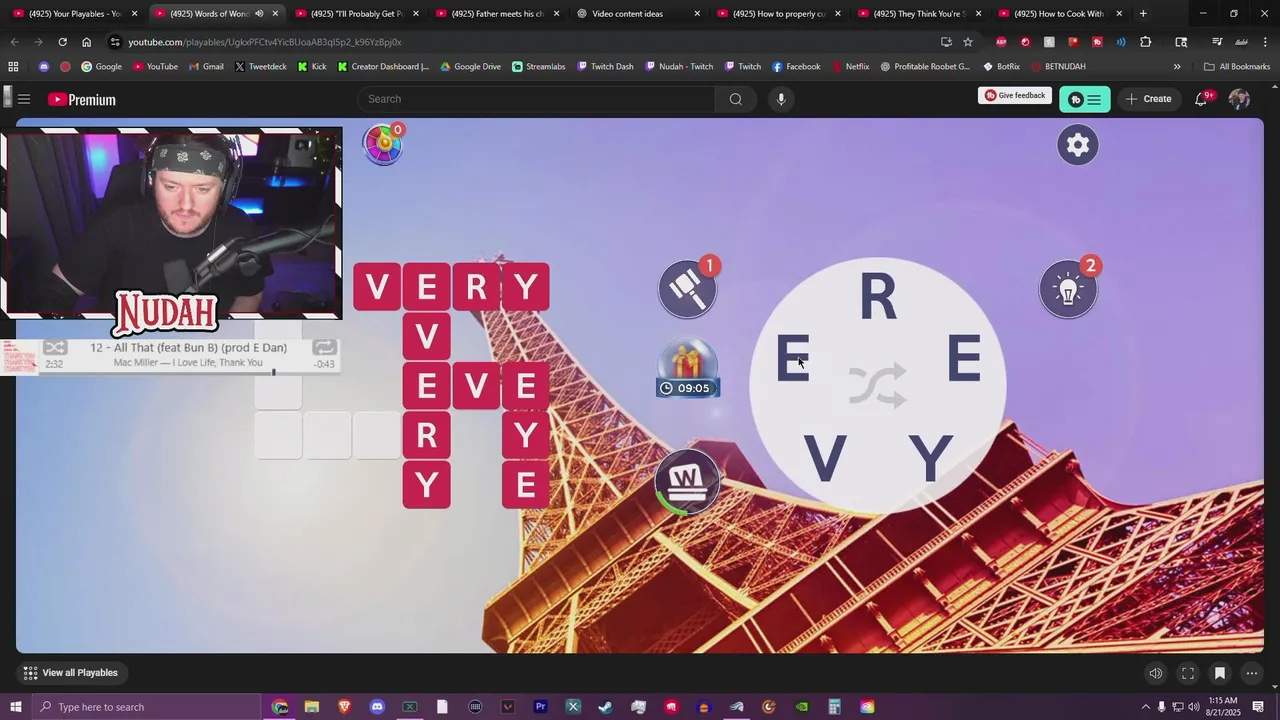1280x720 pixels.
Task: Open the YouTube guide hamburger menu
Action: [24, 99]
